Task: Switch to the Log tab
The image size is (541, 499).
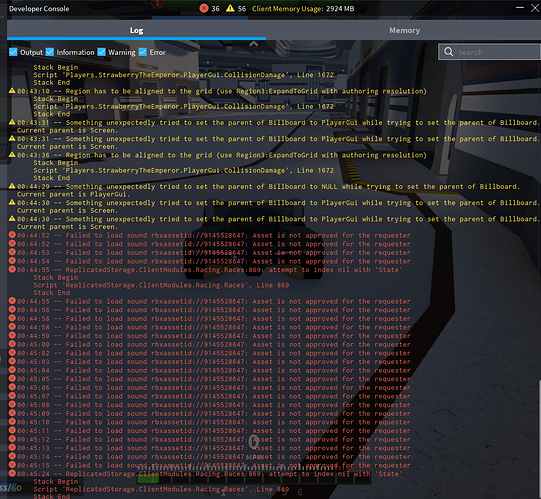Action: (x=136, y=30)
